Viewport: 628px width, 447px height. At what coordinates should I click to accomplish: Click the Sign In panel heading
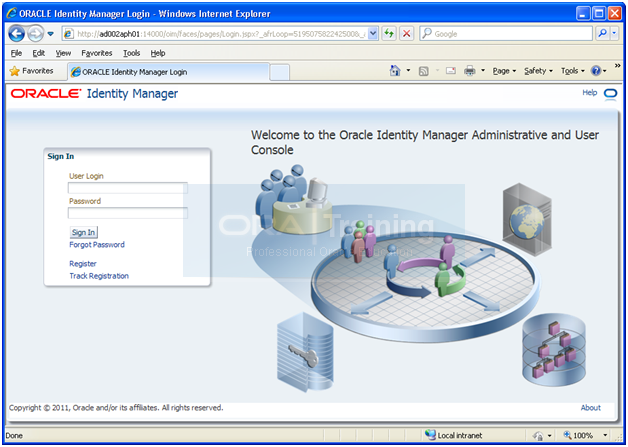click(61, 156)
